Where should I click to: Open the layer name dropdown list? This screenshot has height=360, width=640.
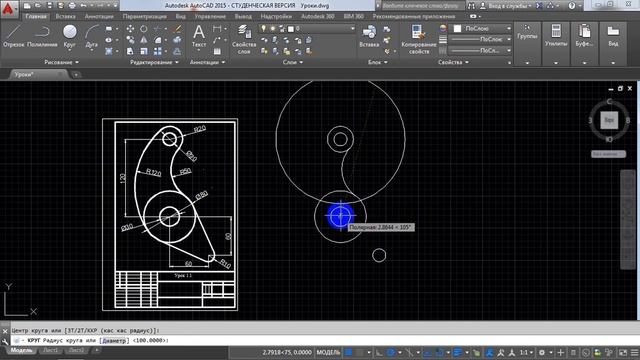[x=353, y=29]
